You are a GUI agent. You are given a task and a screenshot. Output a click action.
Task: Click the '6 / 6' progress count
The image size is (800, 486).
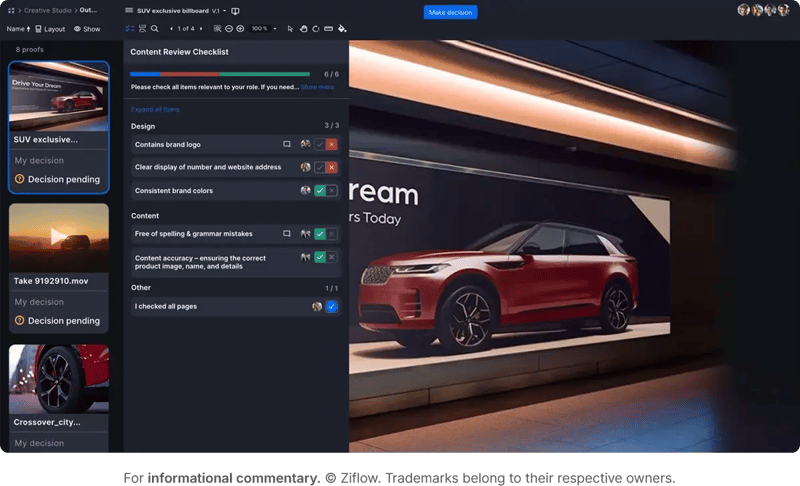tap(332, 74)
